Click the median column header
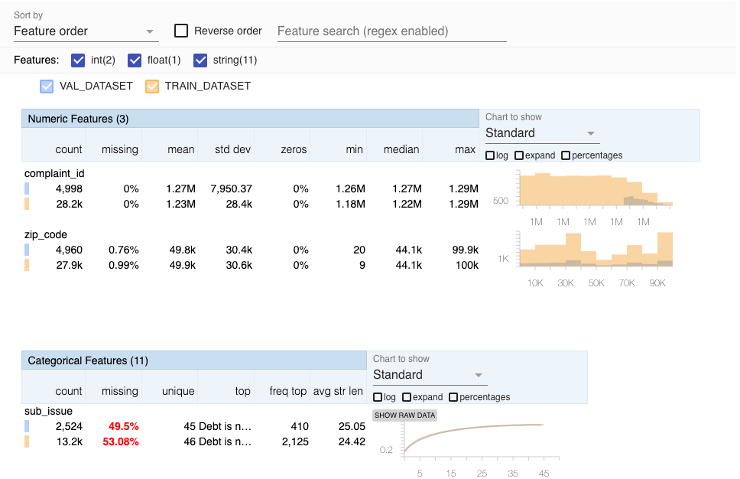Viewport: 740px width, 479px height. point(401,150)
